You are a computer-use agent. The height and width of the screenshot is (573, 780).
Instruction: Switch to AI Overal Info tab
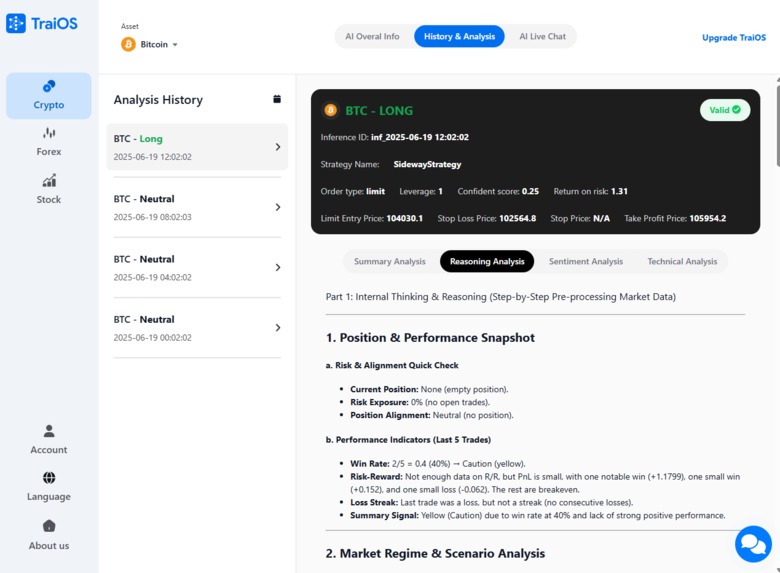pos(372,36)
